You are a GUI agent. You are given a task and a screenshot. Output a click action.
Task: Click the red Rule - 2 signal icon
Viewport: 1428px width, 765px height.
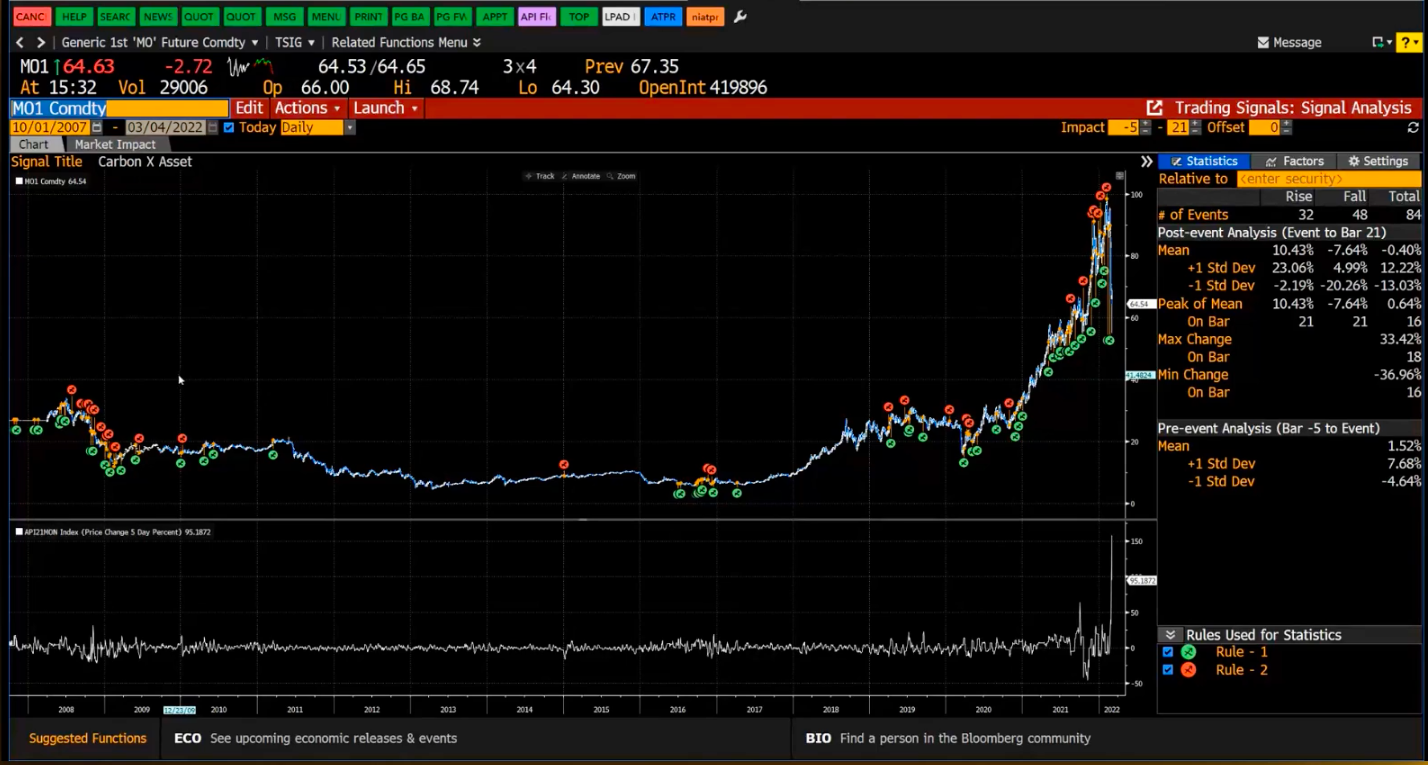1188,670
